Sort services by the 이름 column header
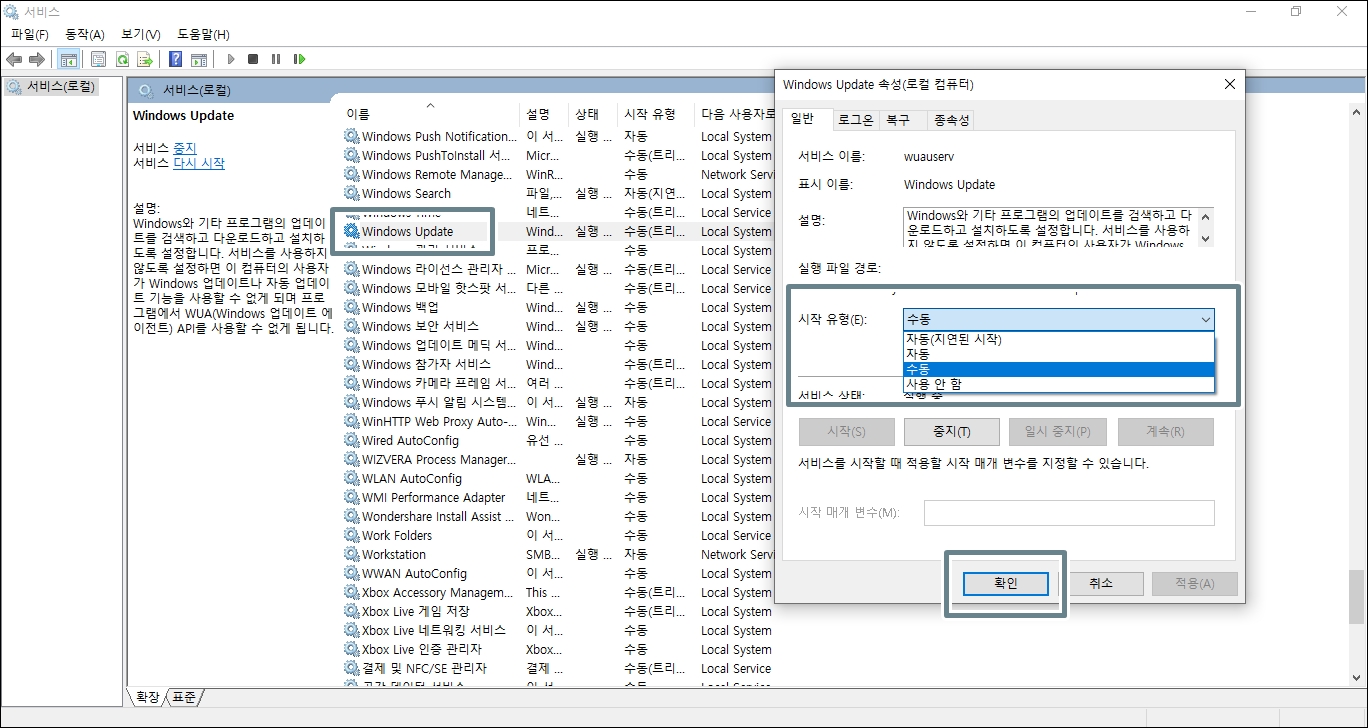This screenshot has height=728, width=1368. click(430, 114)
